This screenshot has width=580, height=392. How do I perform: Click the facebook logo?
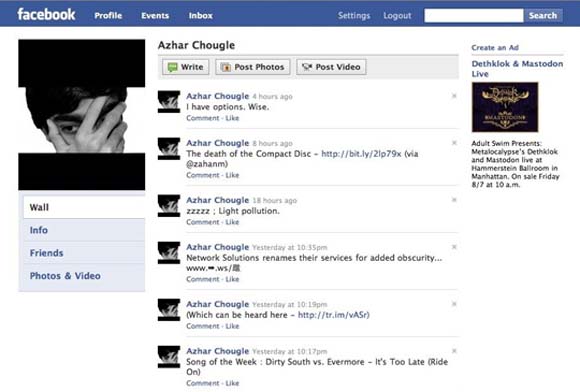point(46,15)
